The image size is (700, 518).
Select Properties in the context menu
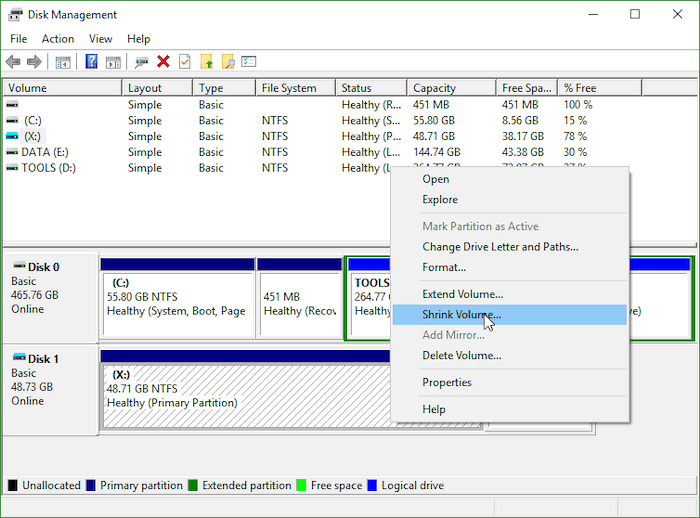pyautogui.click(x=446, y=382)
